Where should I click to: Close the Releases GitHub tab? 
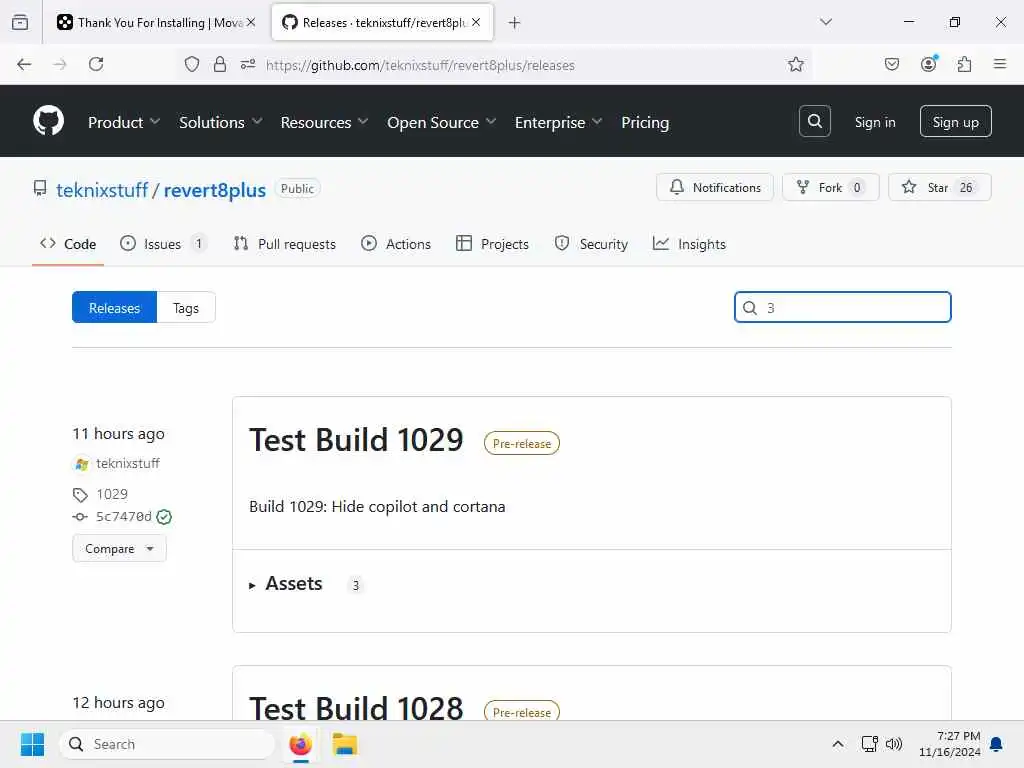pos(476,22)
